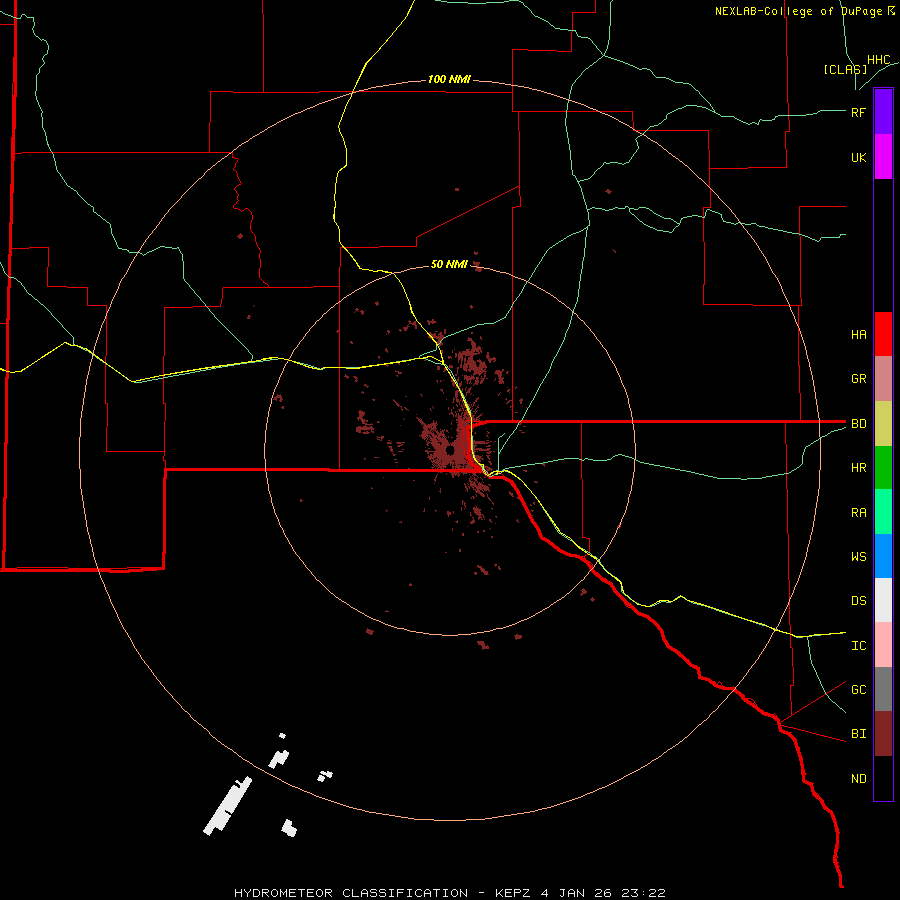Click the [CLAS] units label
Screen dimensions: 900x900
point(845,69)
